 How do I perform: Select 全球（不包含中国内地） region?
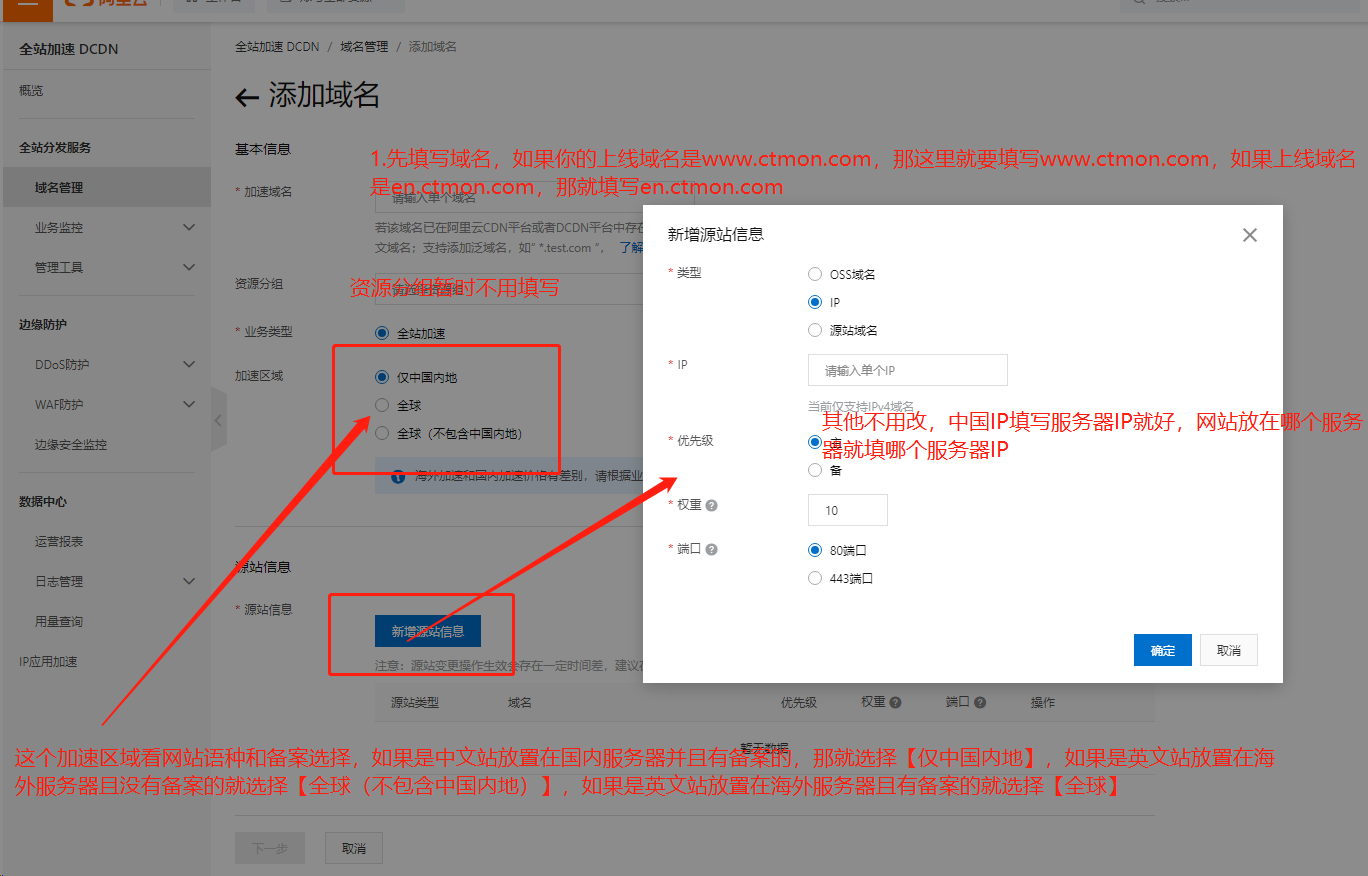(x=381, y=433)
